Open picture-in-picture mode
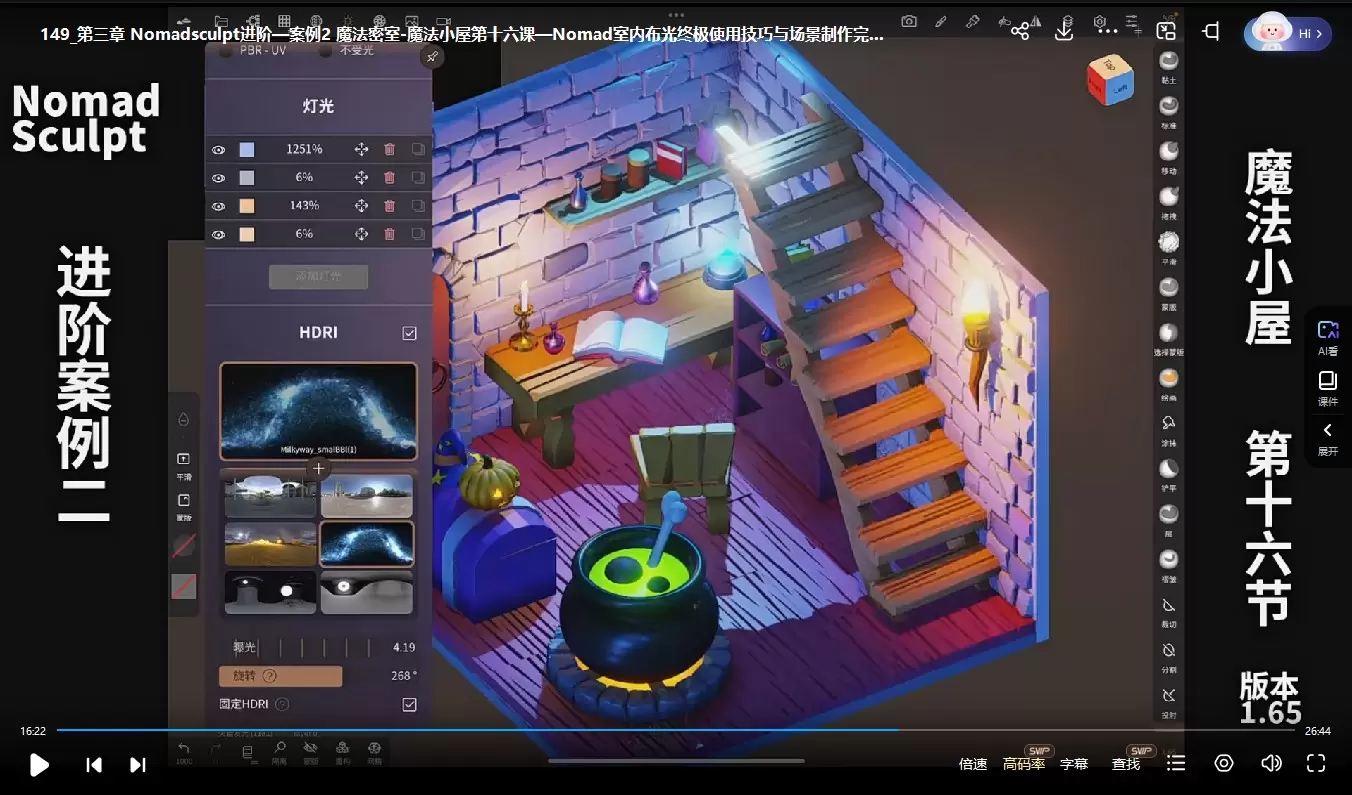This screenshot has height=795, width=1352. coord(1166,32)
